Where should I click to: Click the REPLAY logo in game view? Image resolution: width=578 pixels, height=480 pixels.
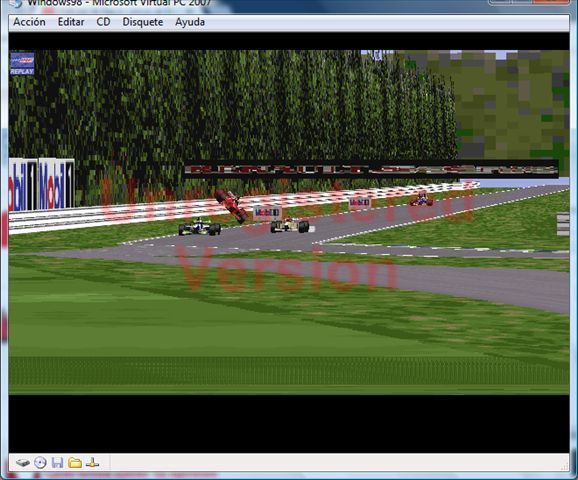22,63
